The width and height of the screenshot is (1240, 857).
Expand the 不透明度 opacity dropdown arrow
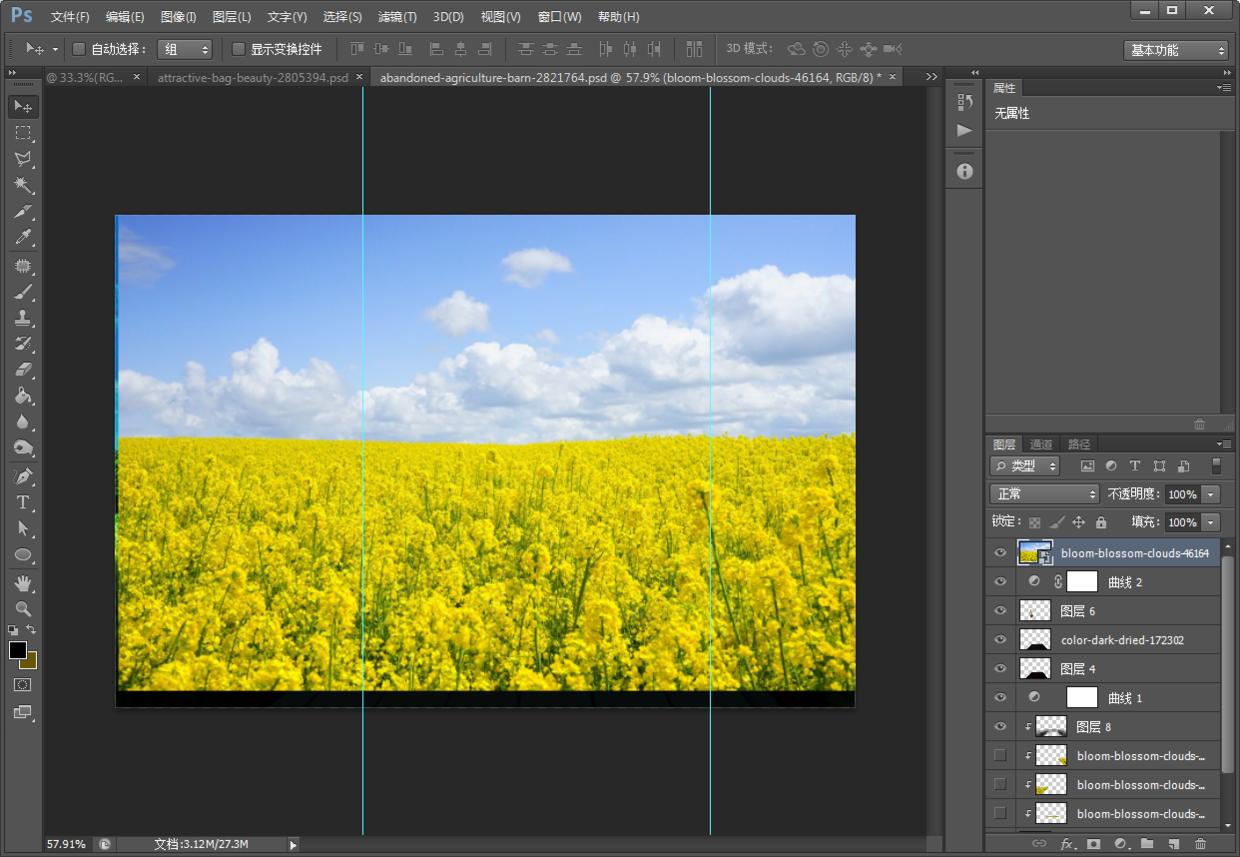1211,494
